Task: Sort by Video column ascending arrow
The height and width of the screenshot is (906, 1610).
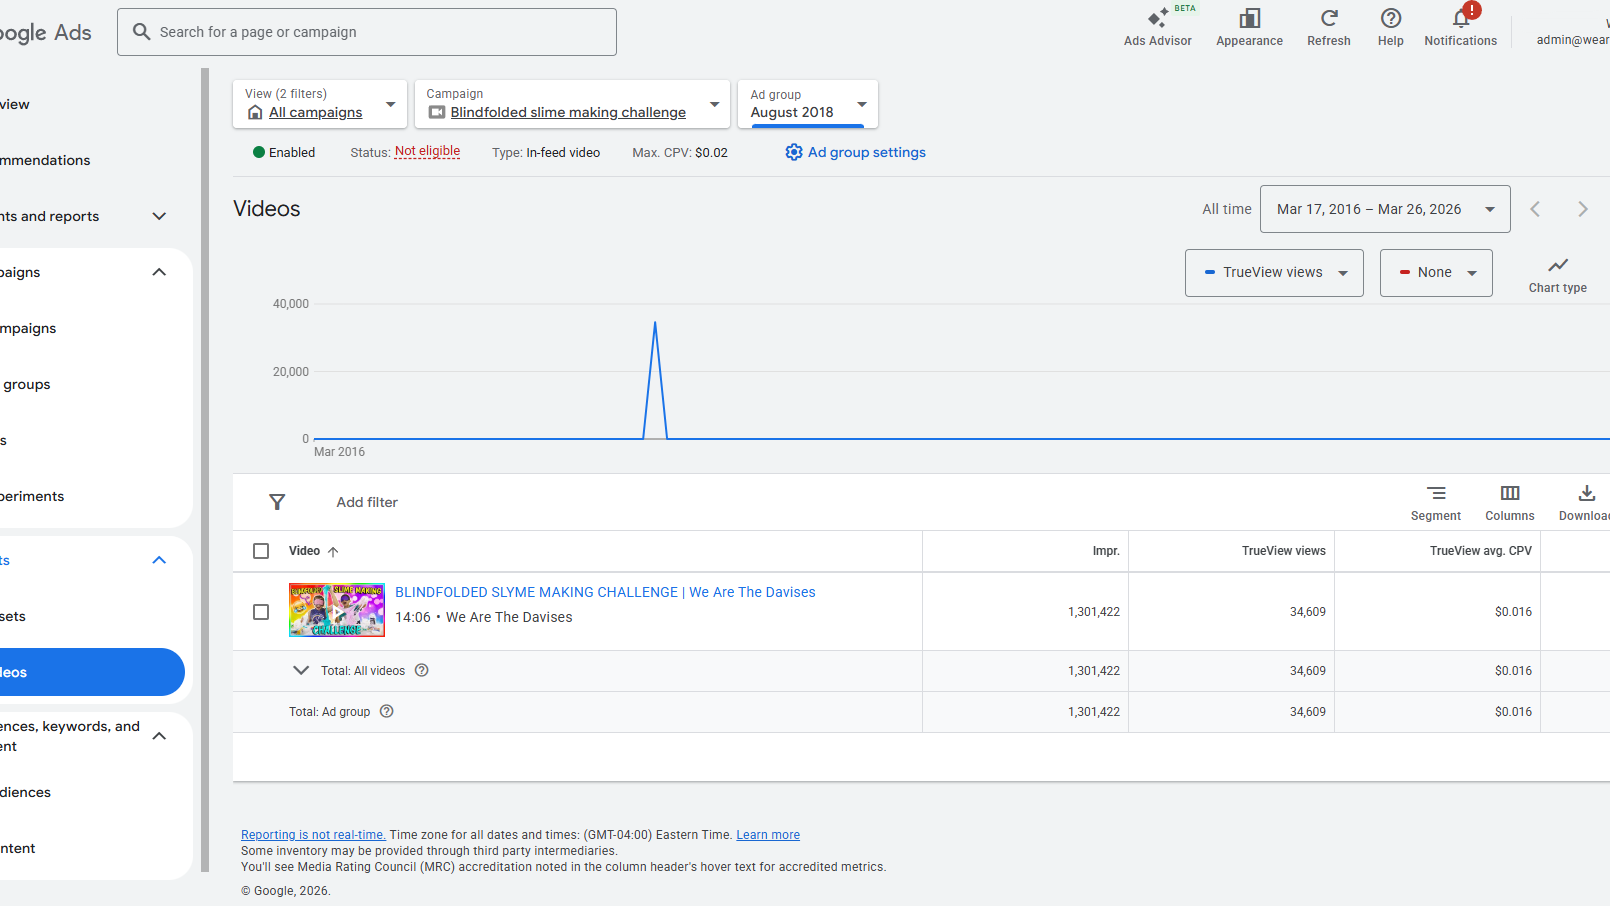Action: coord(333,551)
